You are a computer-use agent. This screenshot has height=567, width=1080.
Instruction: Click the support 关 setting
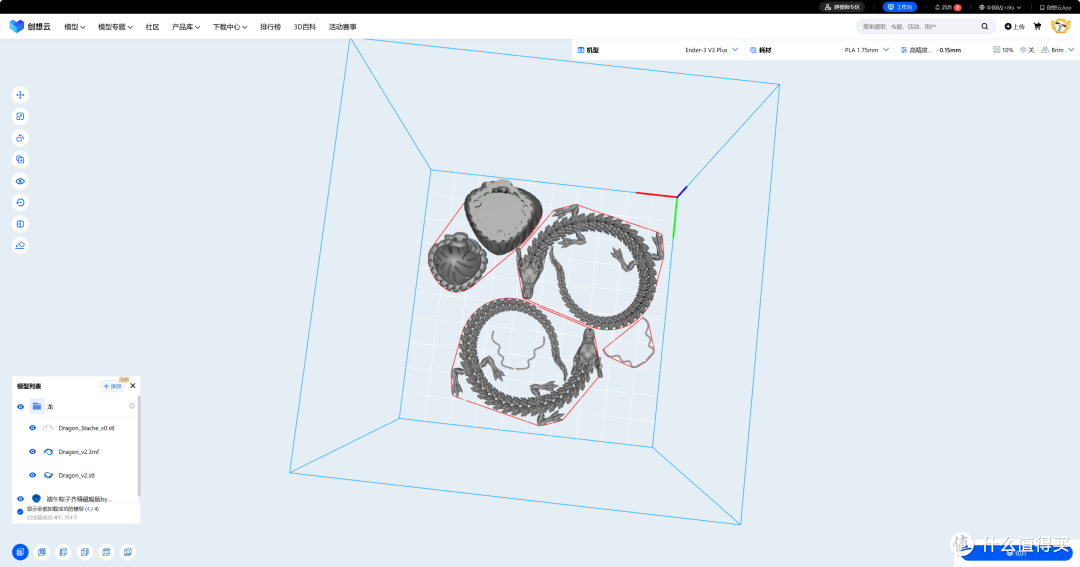click(1027, 50)
